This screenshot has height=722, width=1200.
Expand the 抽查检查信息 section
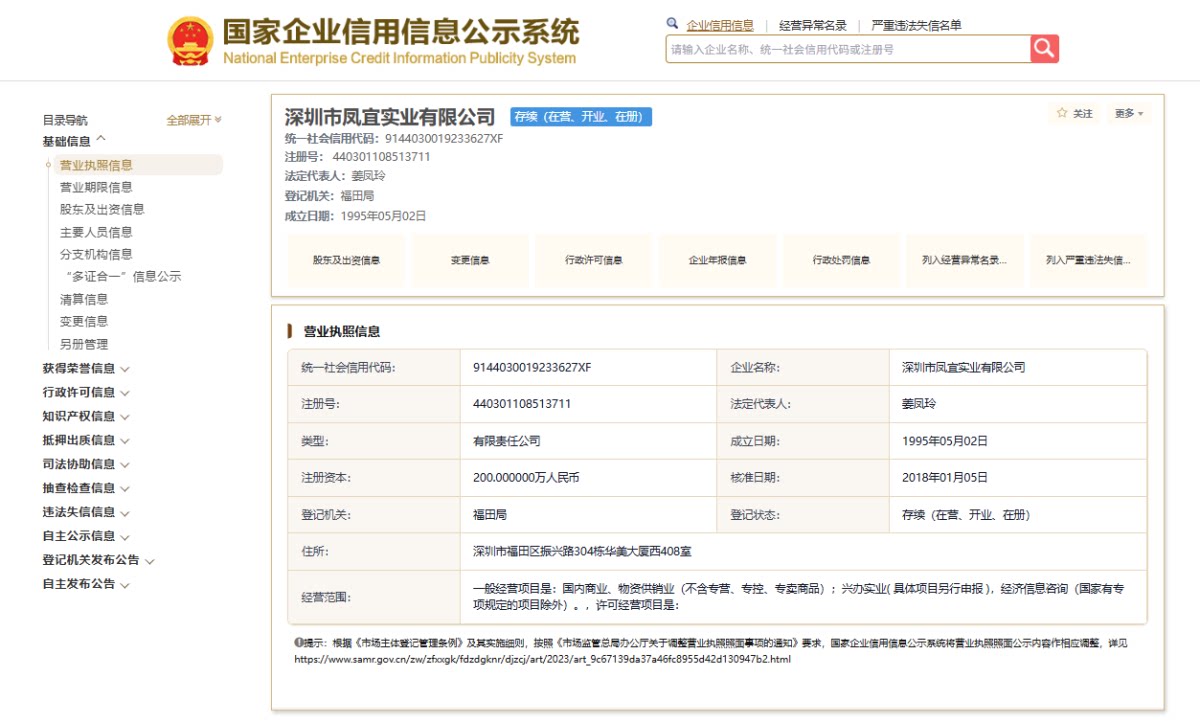(x=86, y=488)
